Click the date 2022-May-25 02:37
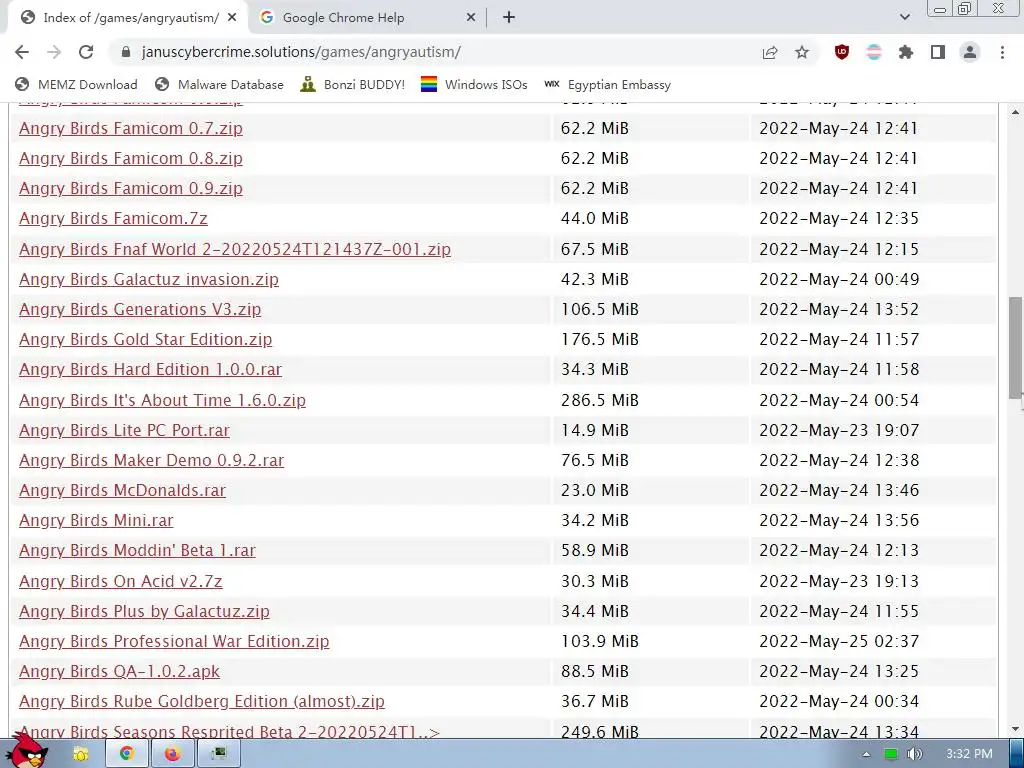Image resolution: width=1024 pixels, height=768 pixels. 839,641
